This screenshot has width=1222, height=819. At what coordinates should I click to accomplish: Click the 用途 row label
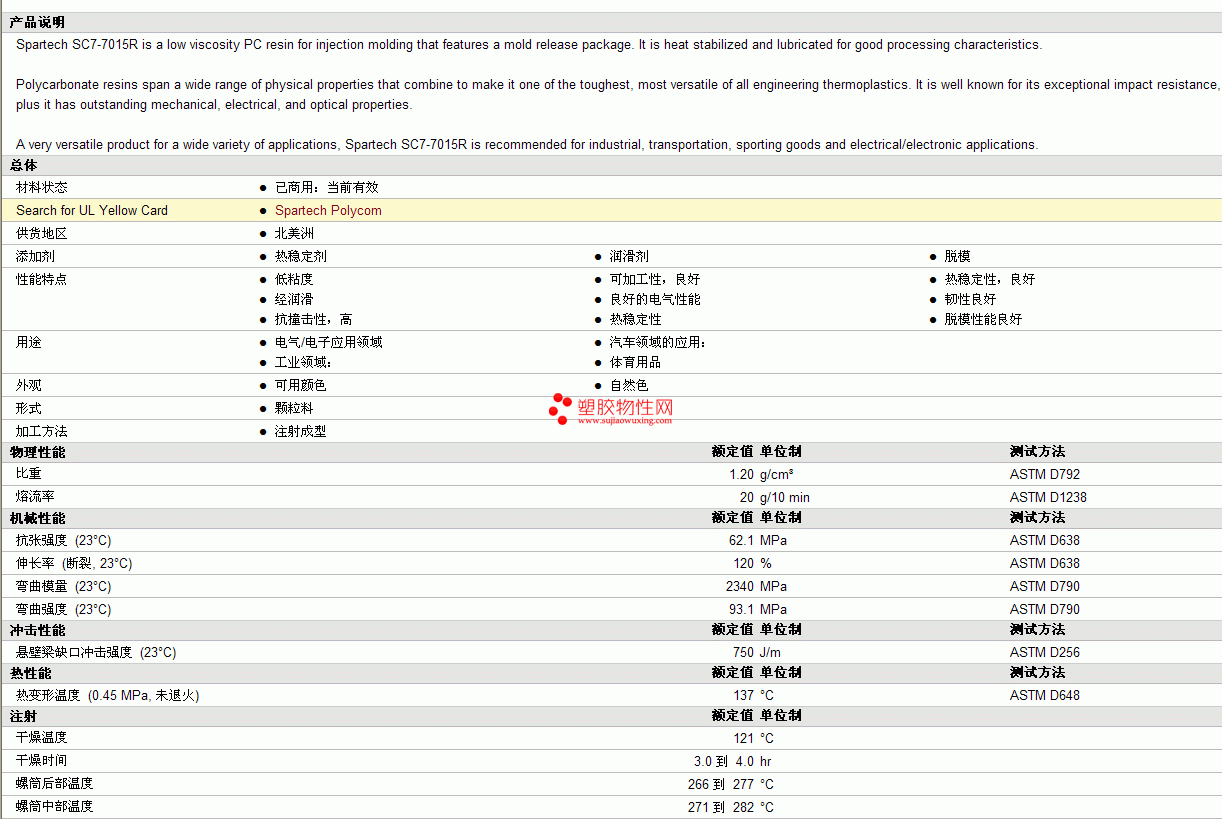coord(29,342)
